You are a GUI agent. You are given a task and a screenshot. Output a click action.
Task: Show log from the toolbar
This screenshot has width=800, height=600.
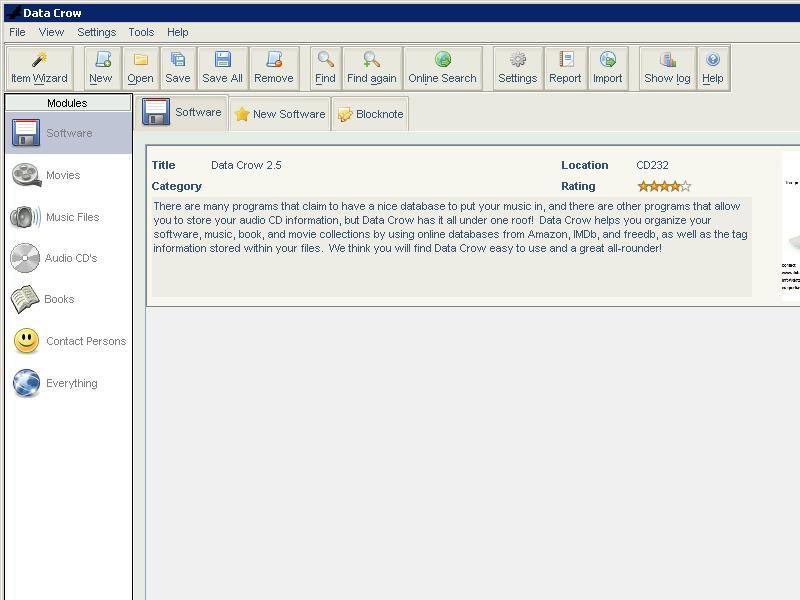tap(667, 68)
